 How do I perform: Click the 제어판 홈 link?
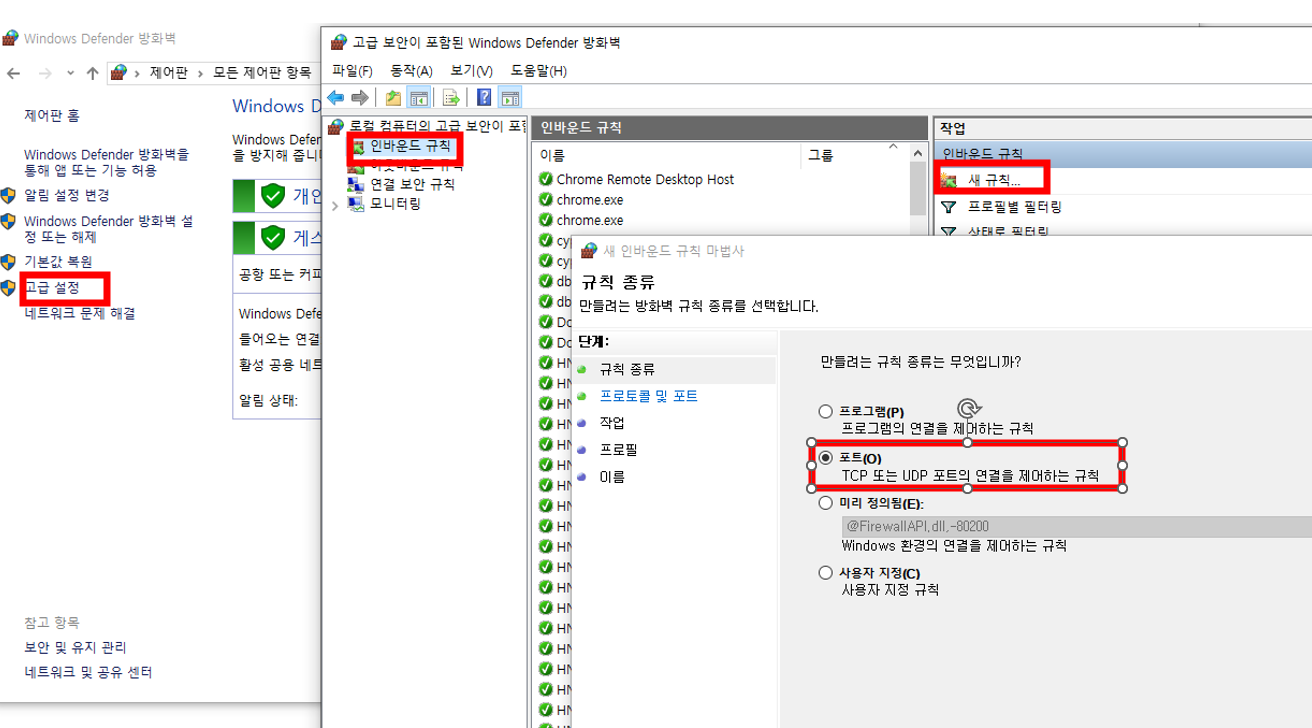[52, 116]
